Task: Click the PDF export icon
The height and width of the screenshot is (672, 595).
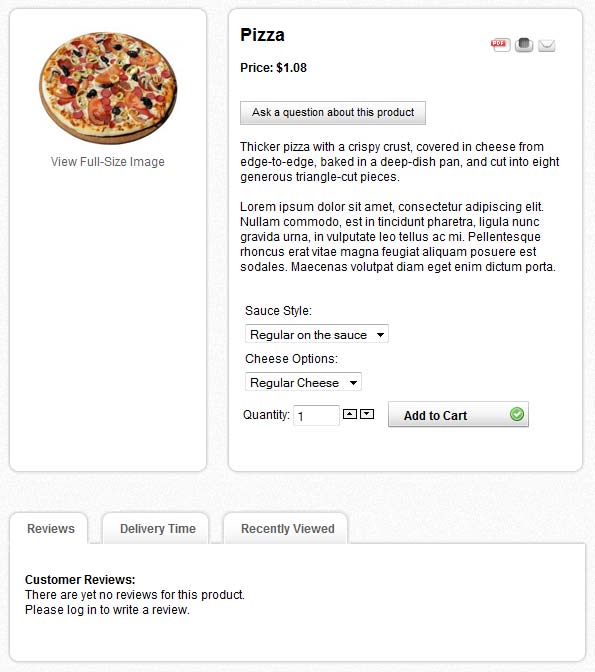Action: [501, 45]
